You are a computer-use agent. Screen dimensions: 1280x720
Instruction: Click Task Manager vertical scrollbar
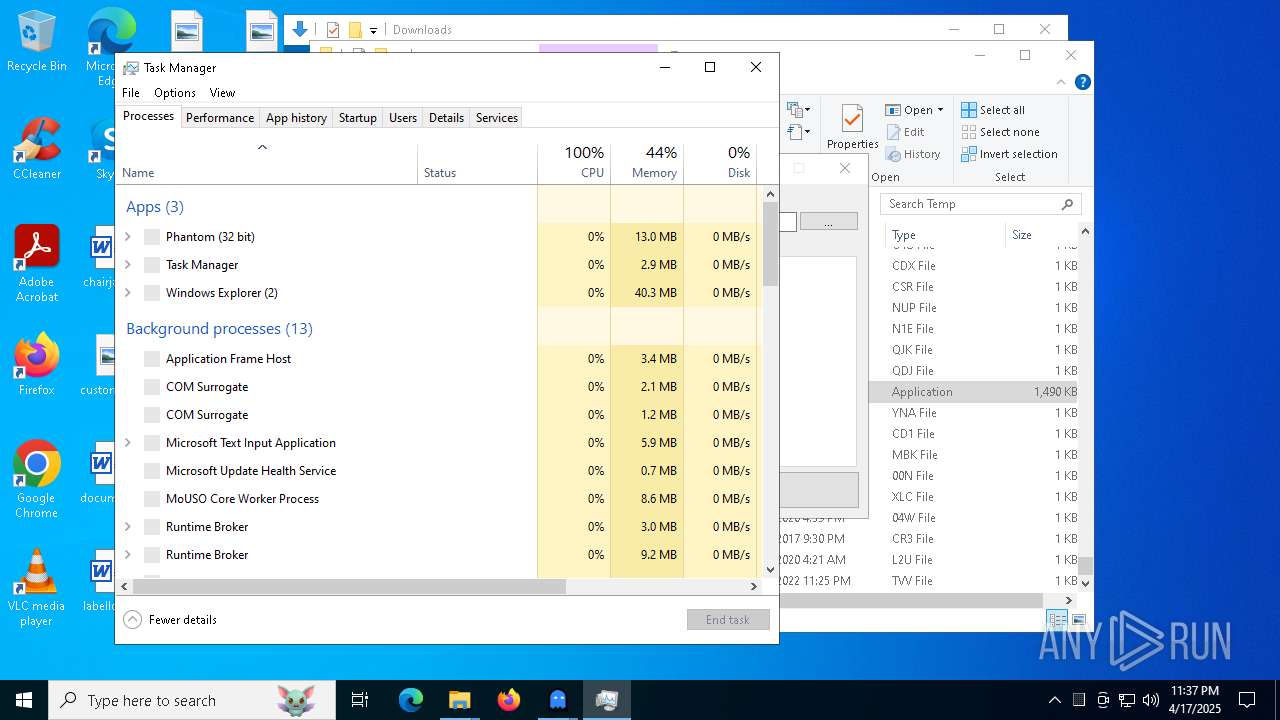click(770, 244)
